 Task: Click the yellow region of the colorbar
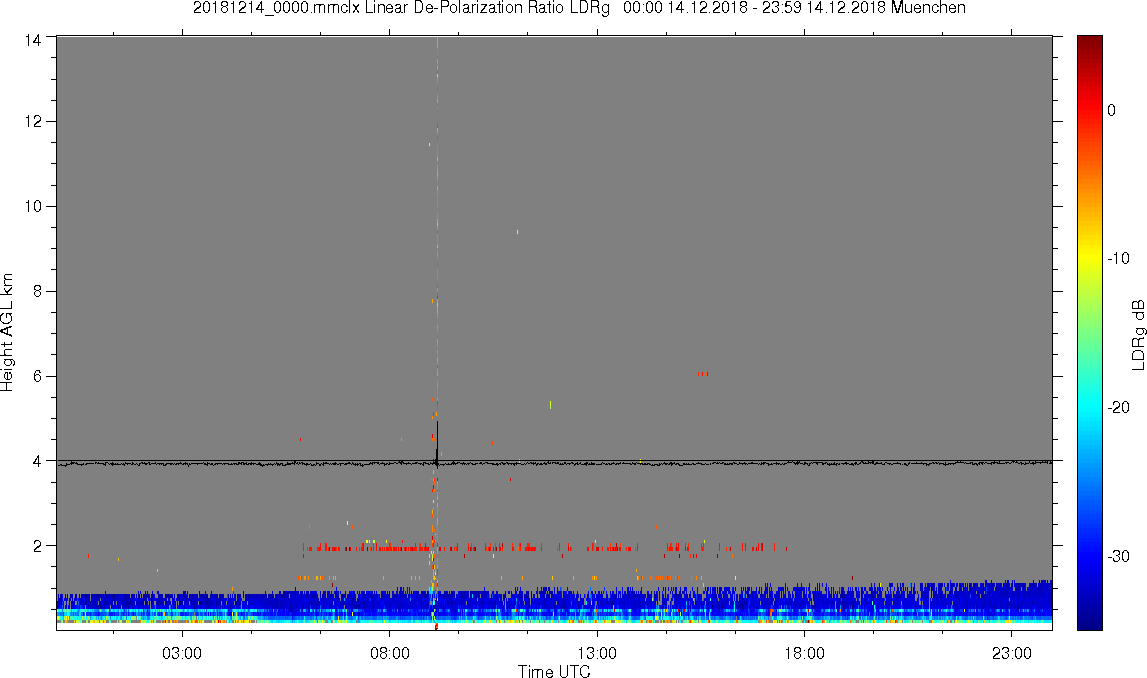coord(1090,254)
